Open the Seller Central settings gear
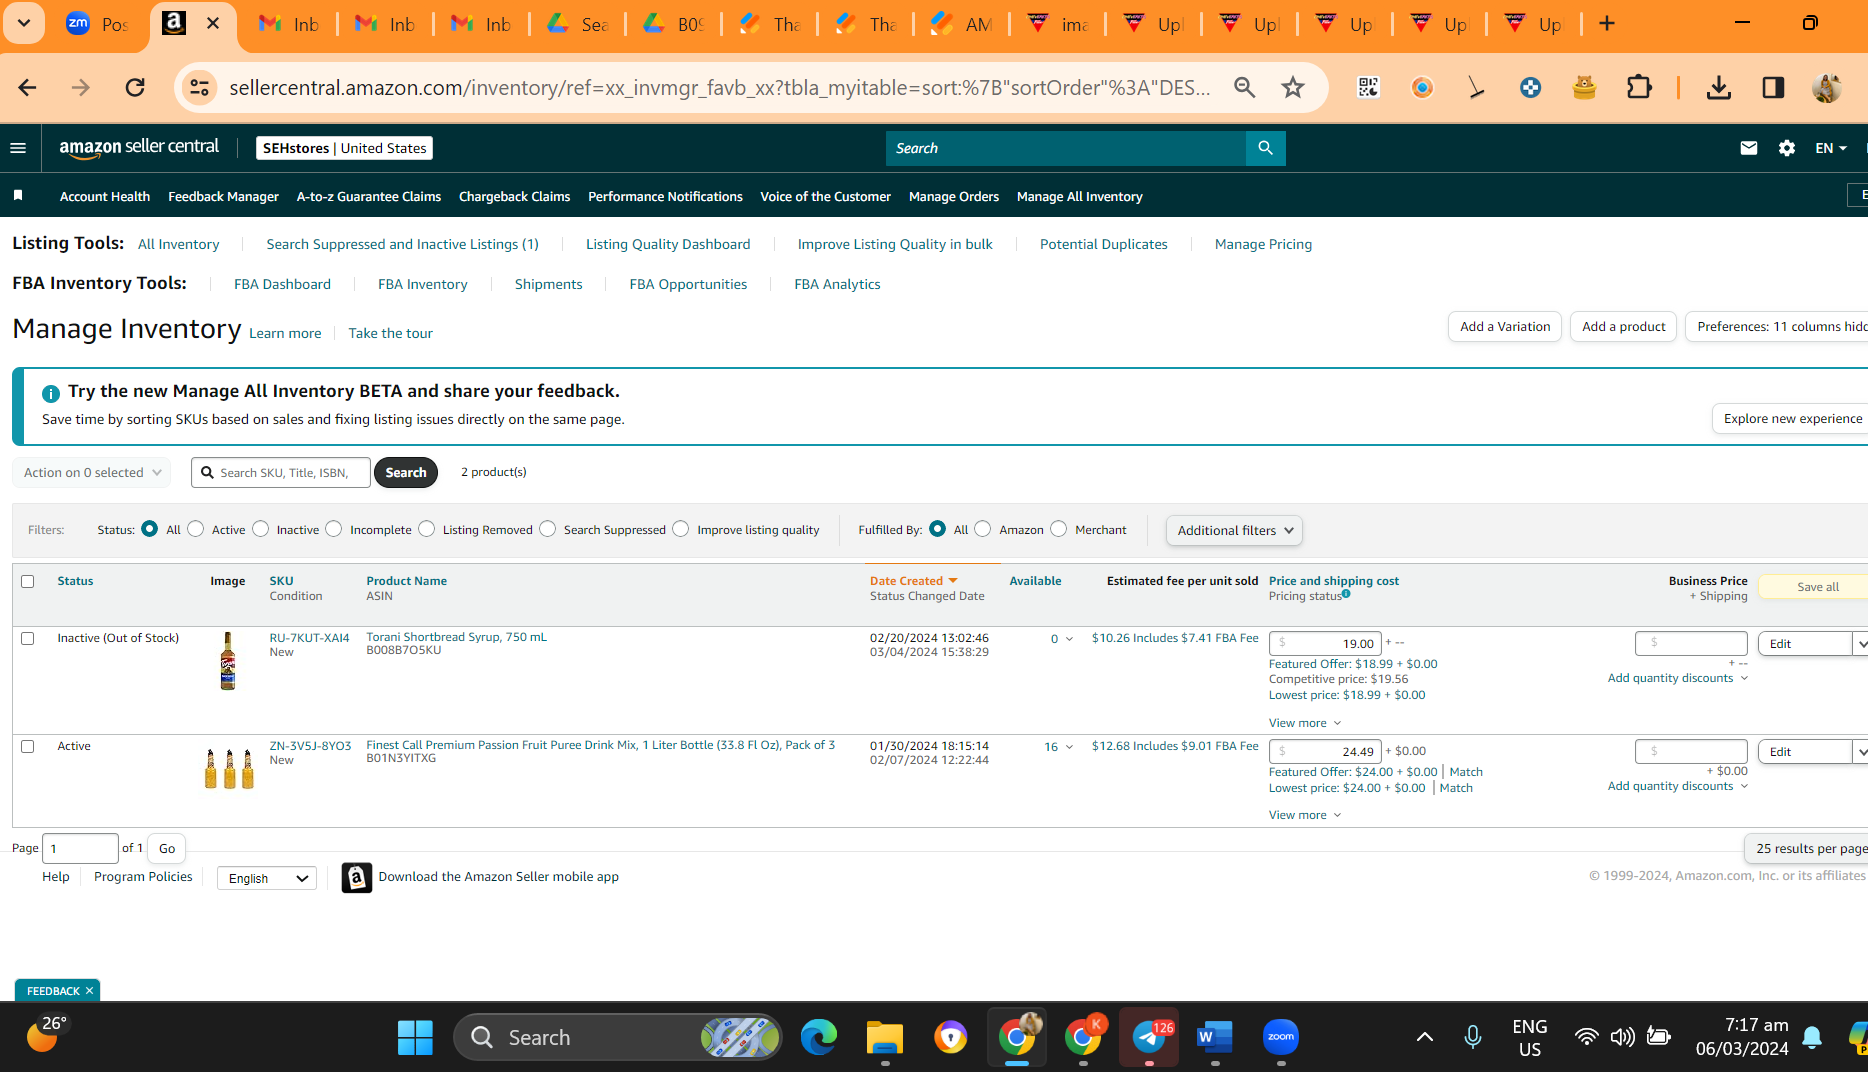 pos(1787,148)
